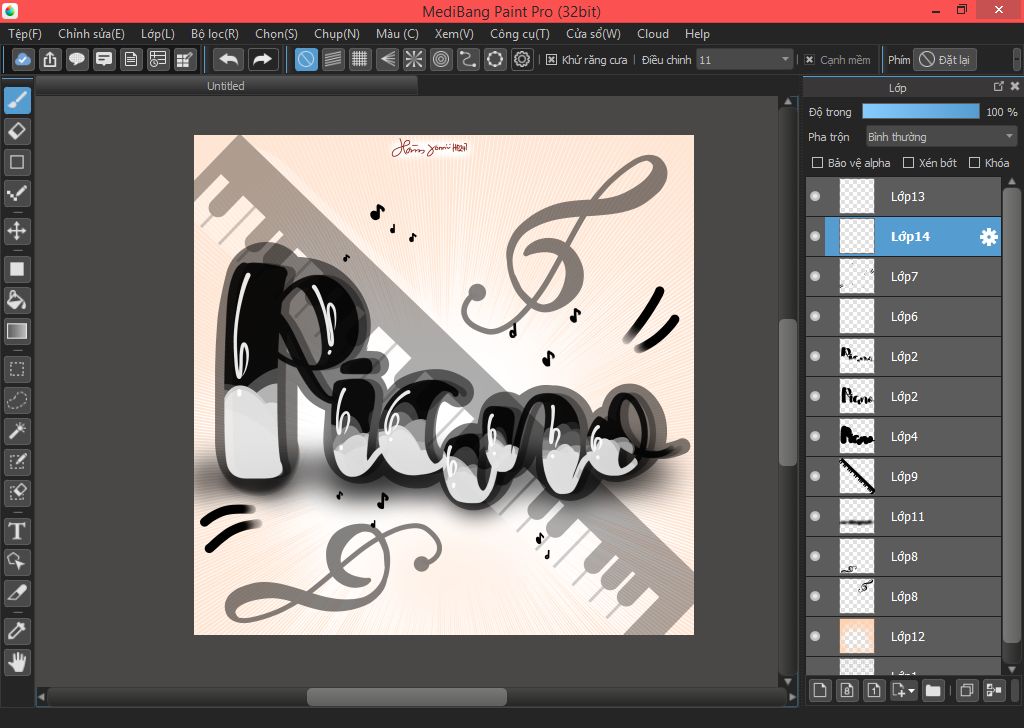Screen dimensions: 1024x728
Task: Adjust the Độ trong opacity slider
Action: pyautogui.click(x=921, y=112)
